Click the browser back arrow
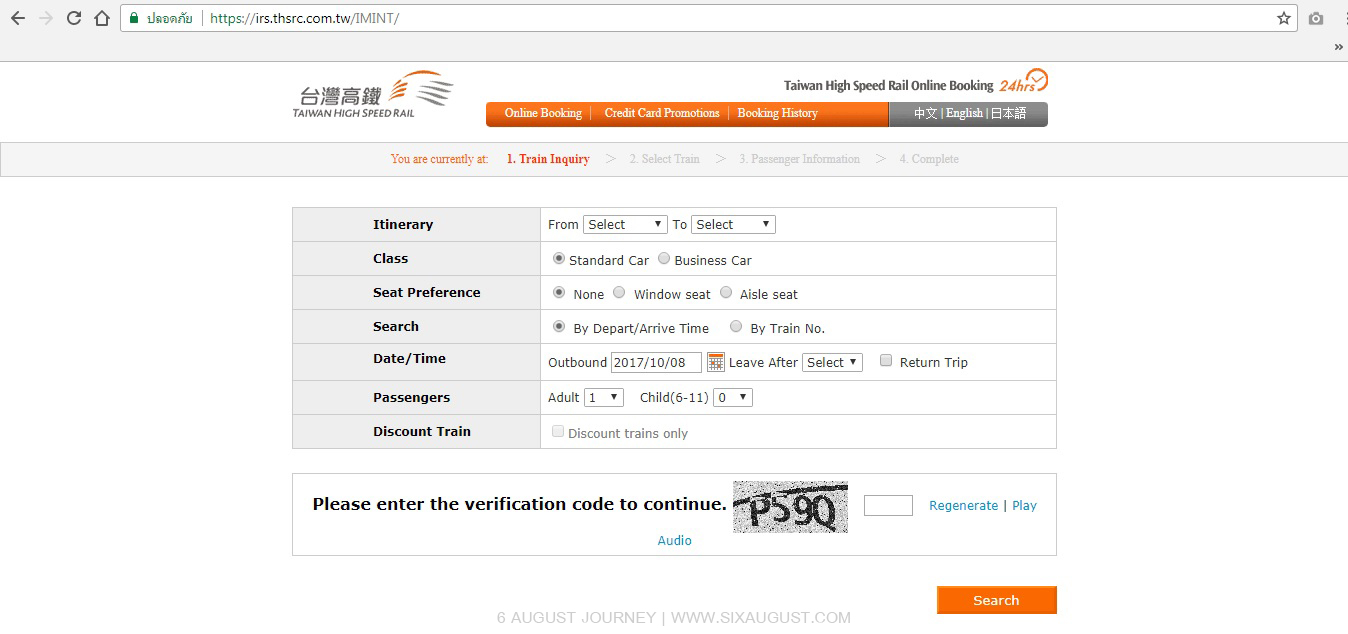 (18, 18)
